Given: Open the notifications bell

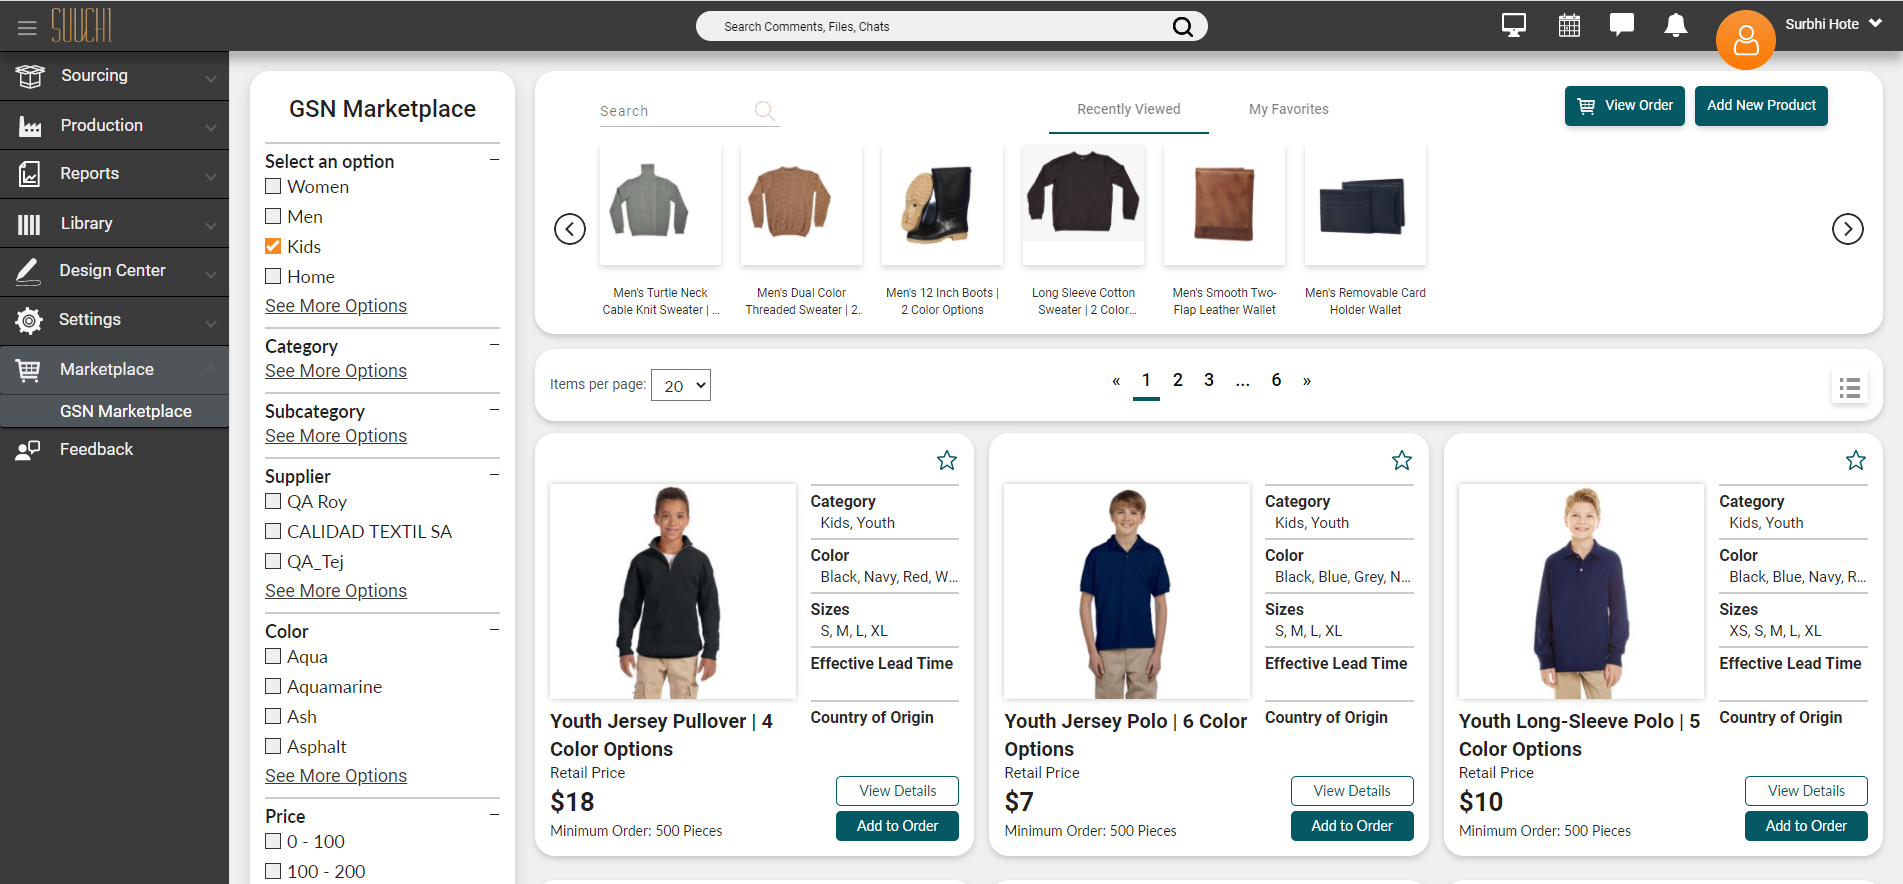Looking at the screenshot, I should point(1676,25).
